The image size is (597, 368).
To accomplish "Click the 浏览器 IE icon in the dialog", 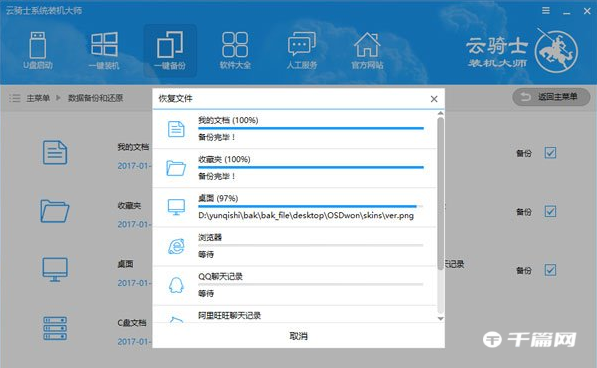I will click(x=176, y=246).
